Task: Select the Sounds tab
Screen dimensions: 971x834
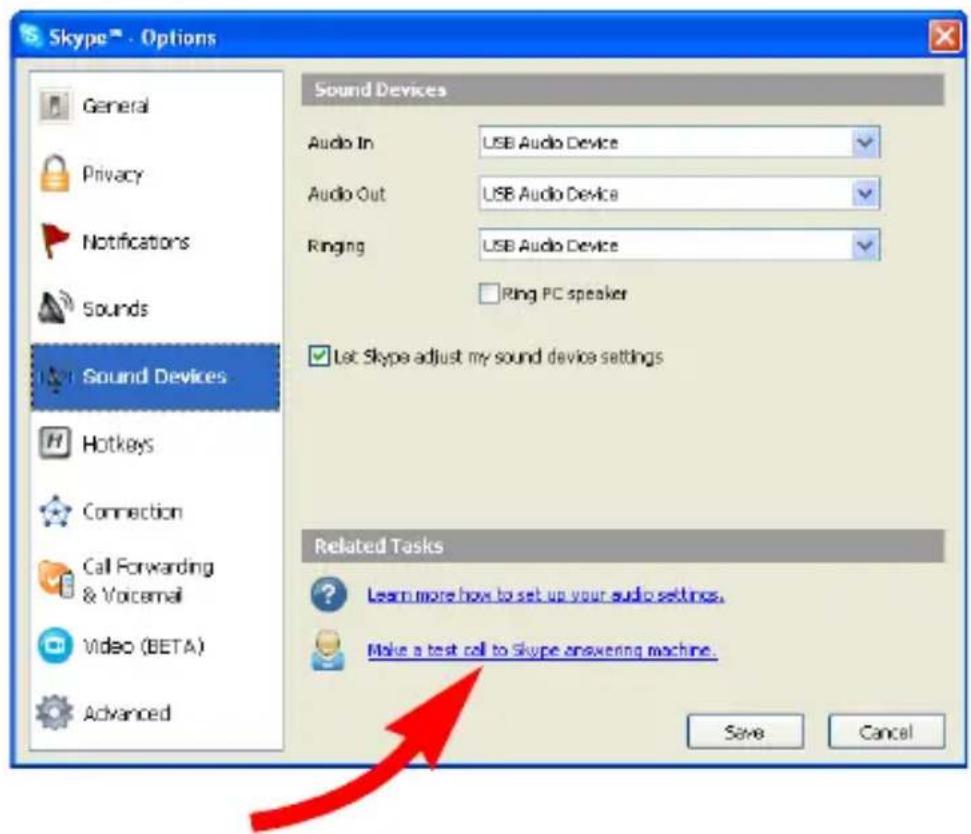Action: [x=156, y=308]
